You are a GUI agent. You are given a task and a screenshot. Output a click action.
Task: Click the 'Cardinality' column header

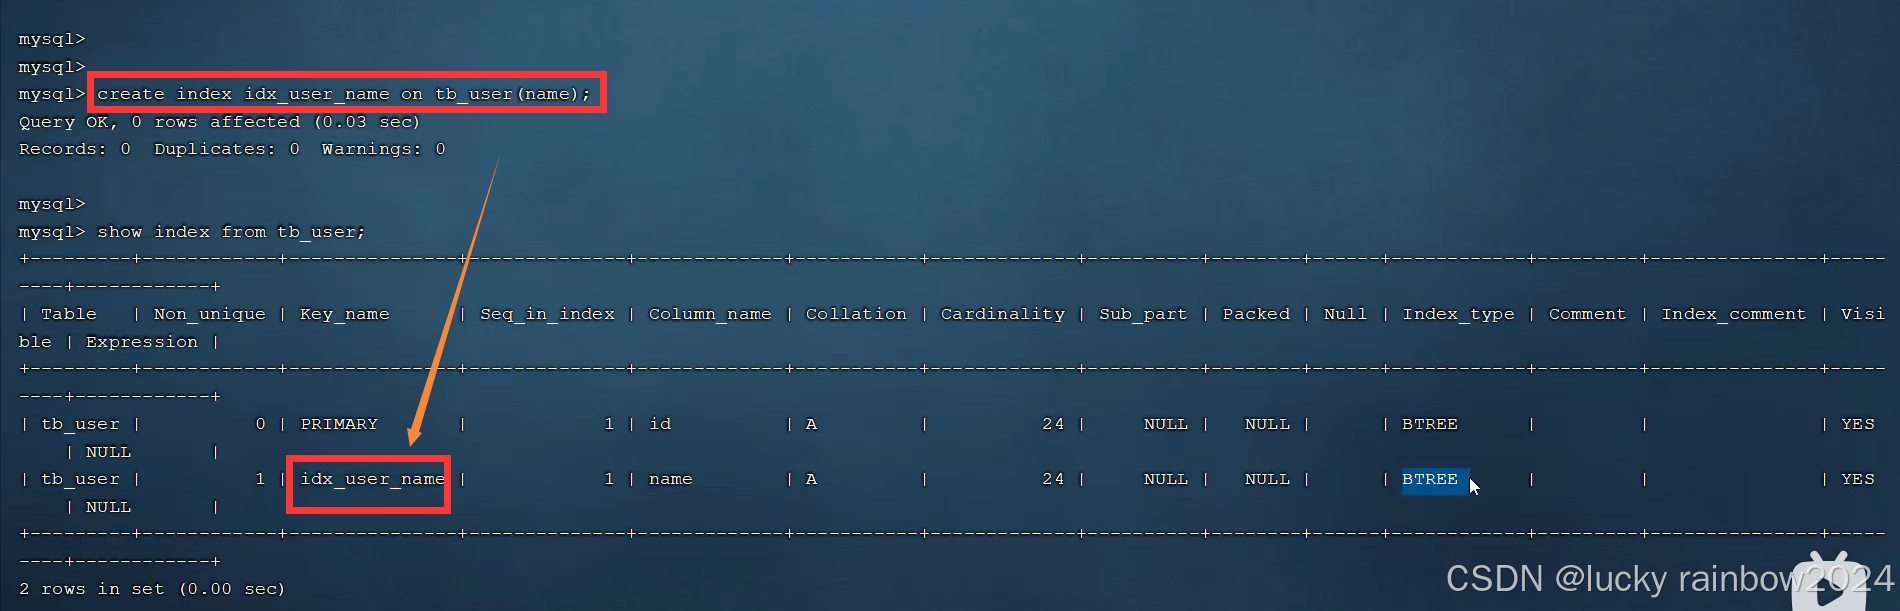(x=1003, y=314)
